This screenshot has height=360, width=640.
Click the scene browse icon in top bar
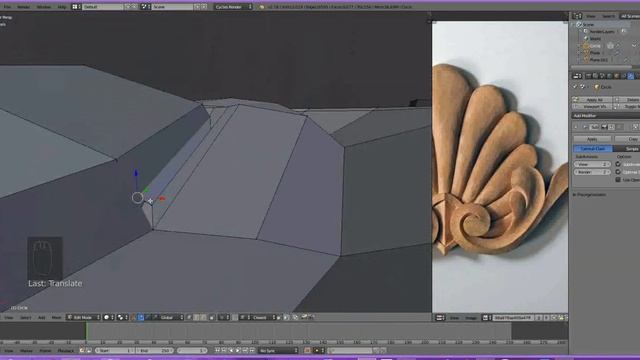pos(145,7)
